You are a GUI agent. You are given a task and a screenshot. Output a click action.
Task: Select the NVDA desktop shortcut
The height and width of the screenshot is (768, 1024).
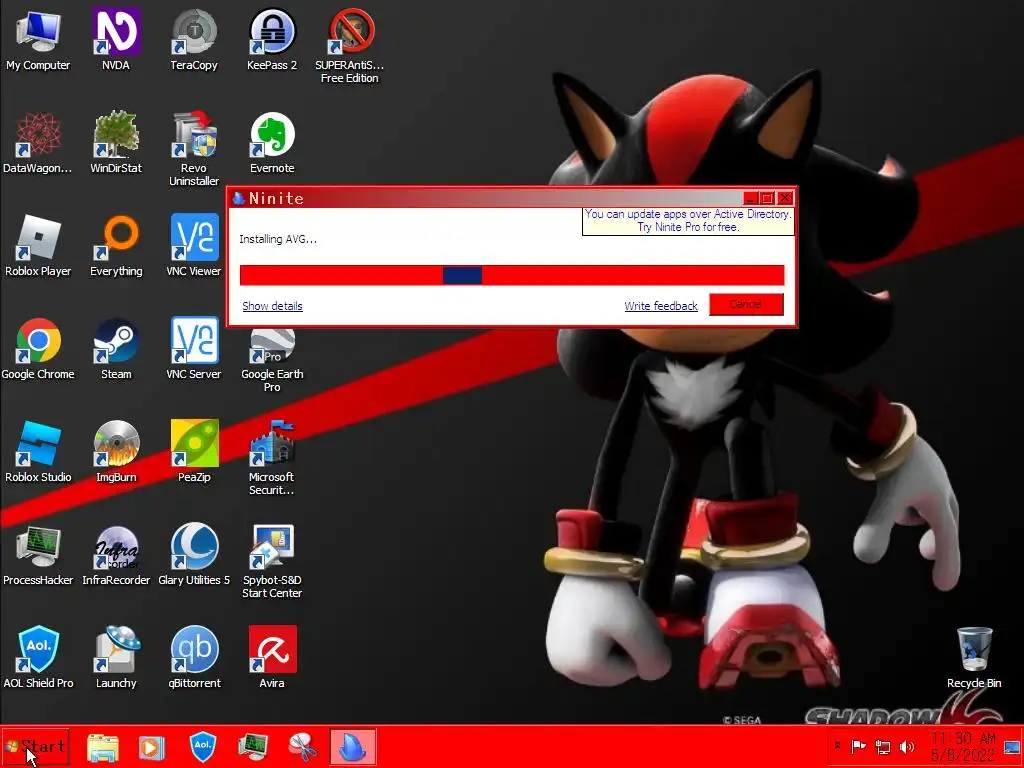click(x=116, y=40)
